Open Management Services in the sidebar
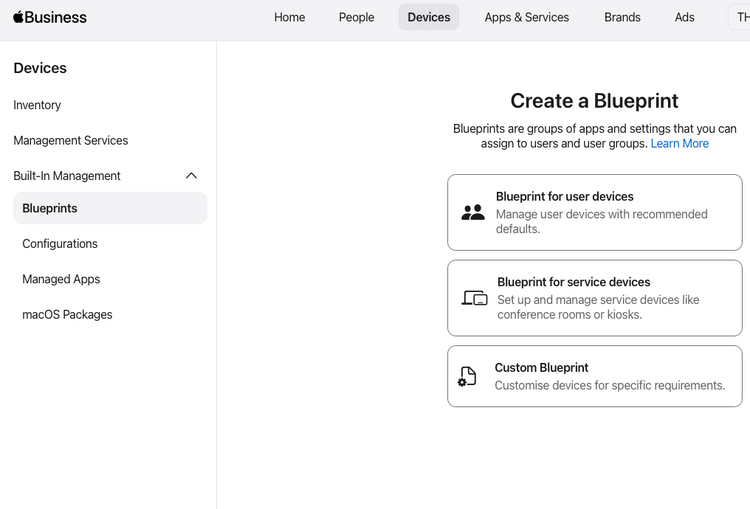The width and height of the screenshot is (750, 509). point(71,140)
